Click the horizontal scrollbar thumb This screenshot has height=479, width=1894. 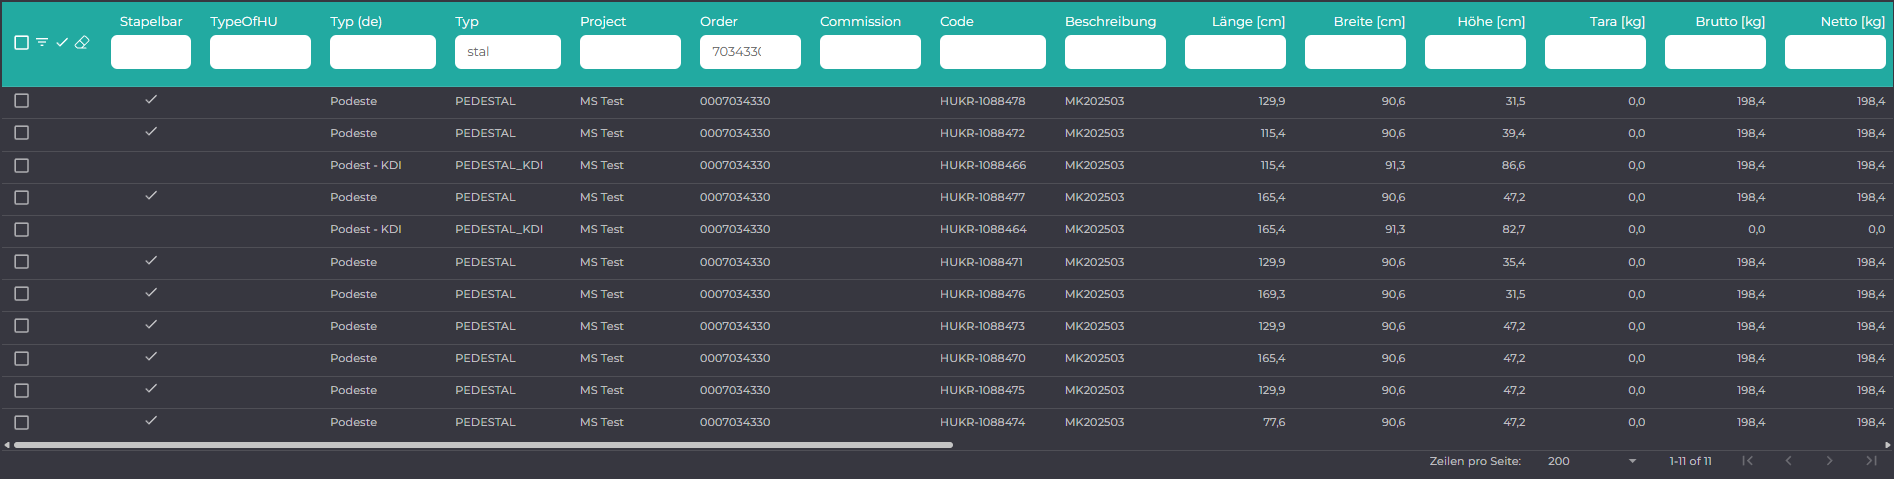tap(483, 445)
